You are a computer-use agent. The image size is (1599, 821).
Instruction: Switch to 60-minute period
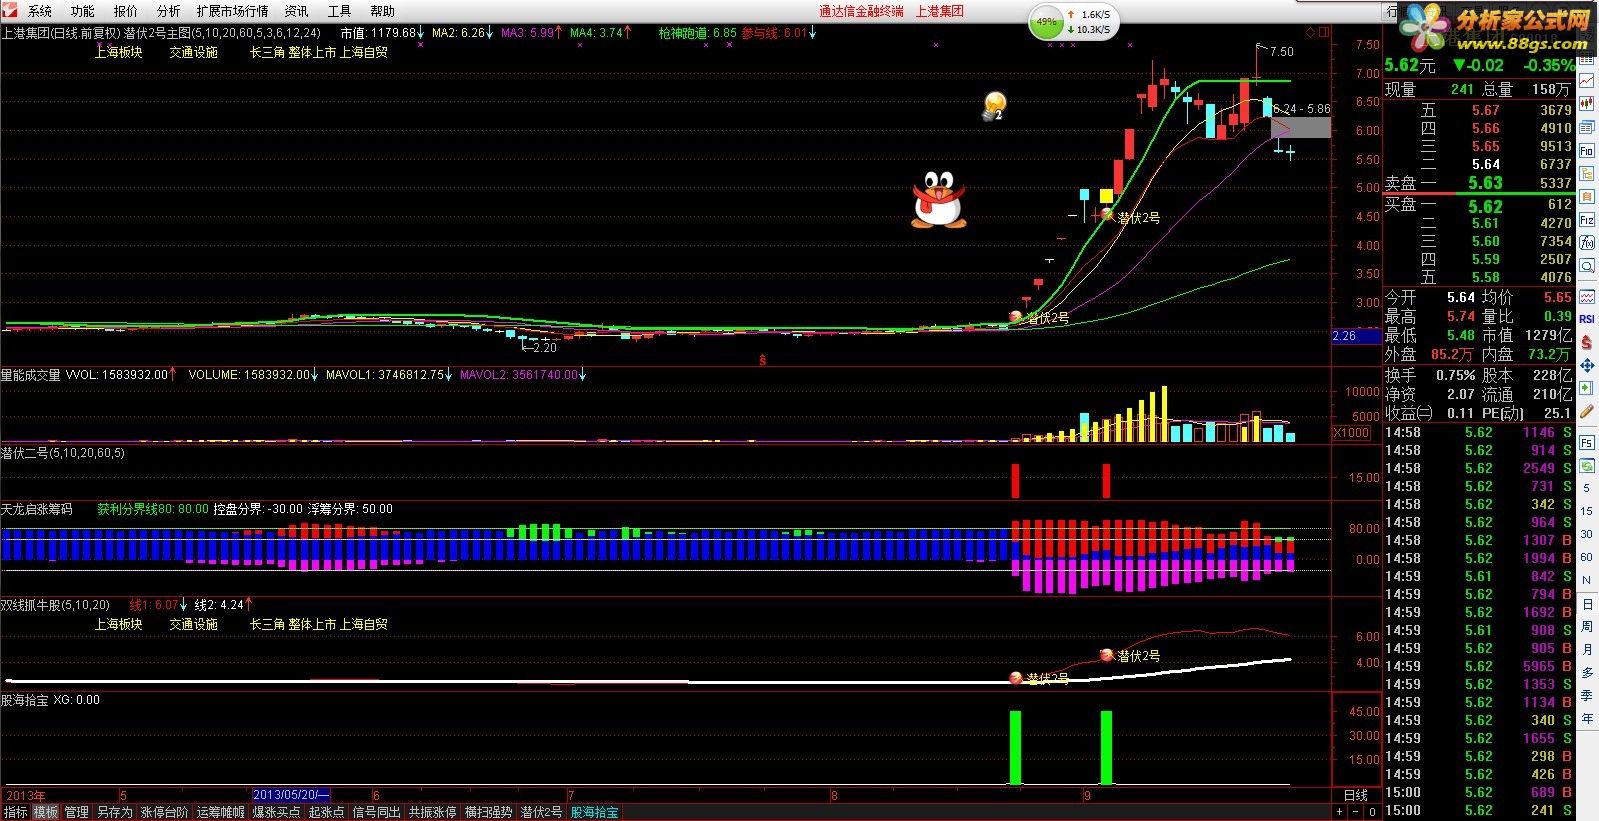pyautogui.click(x=1587, y=556)
